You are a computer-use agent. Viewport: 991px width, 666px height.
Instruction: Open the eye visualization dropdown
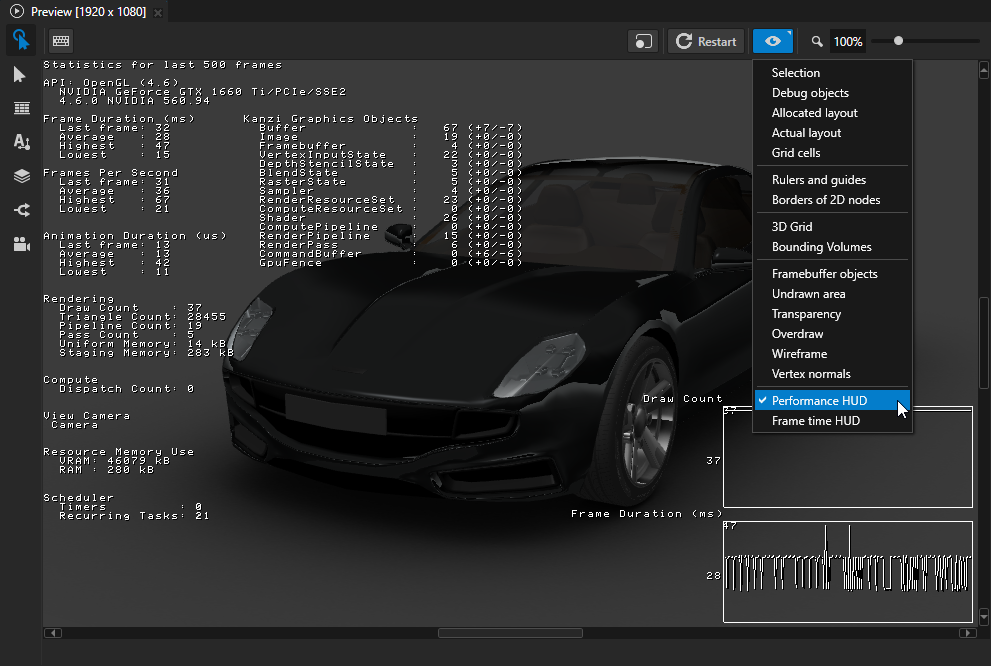773,40
